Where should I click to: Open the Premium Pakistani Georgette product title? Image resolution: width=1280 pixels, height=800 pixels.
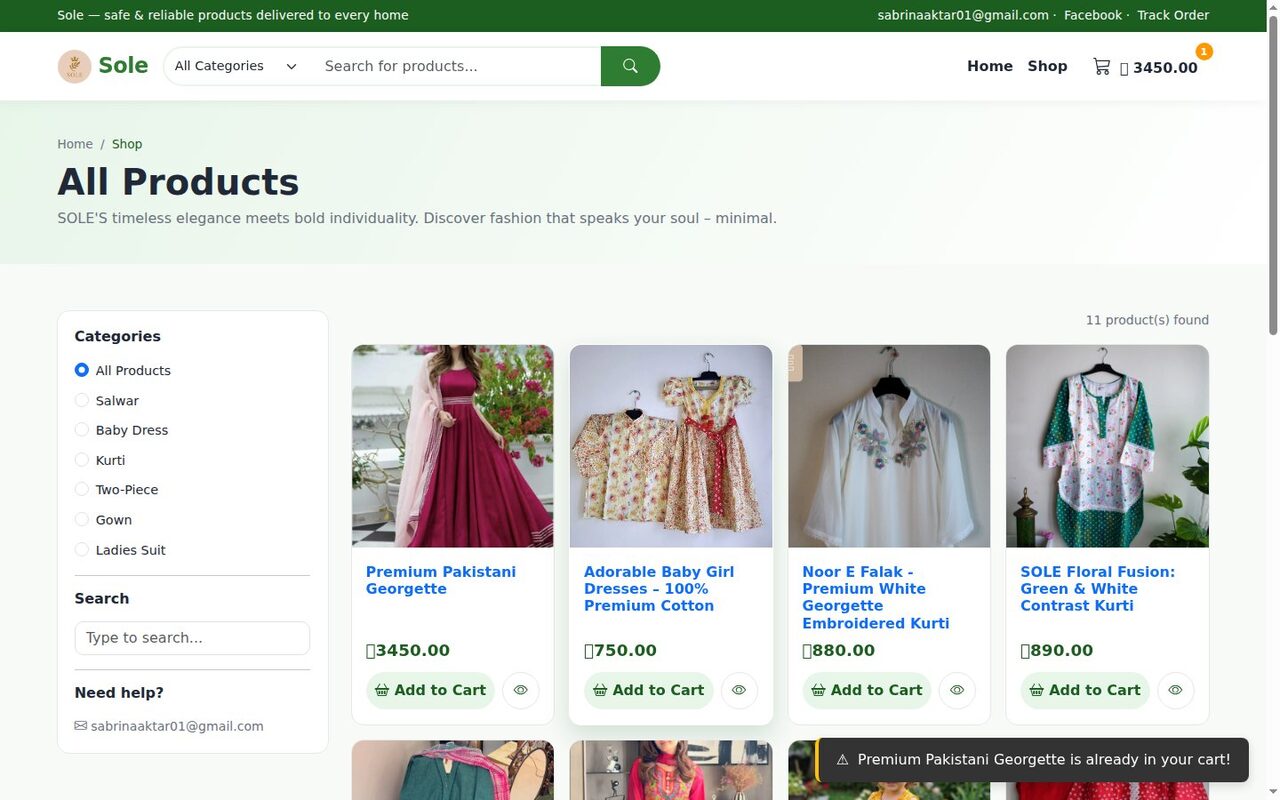coord(441,580)
